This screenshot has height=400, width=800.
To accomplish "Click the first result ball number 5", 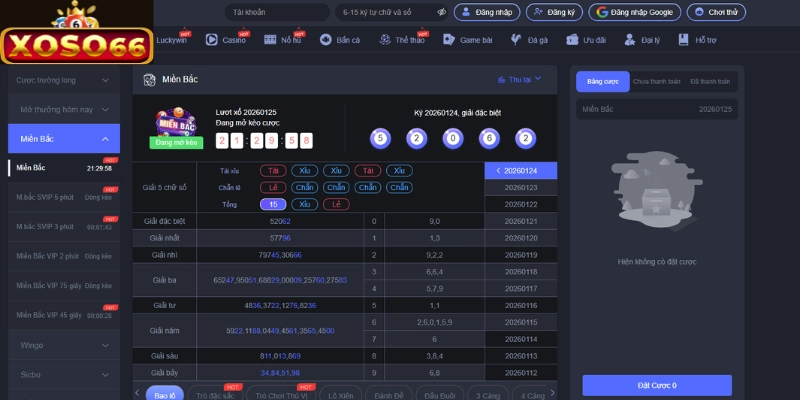I will 380,138.
